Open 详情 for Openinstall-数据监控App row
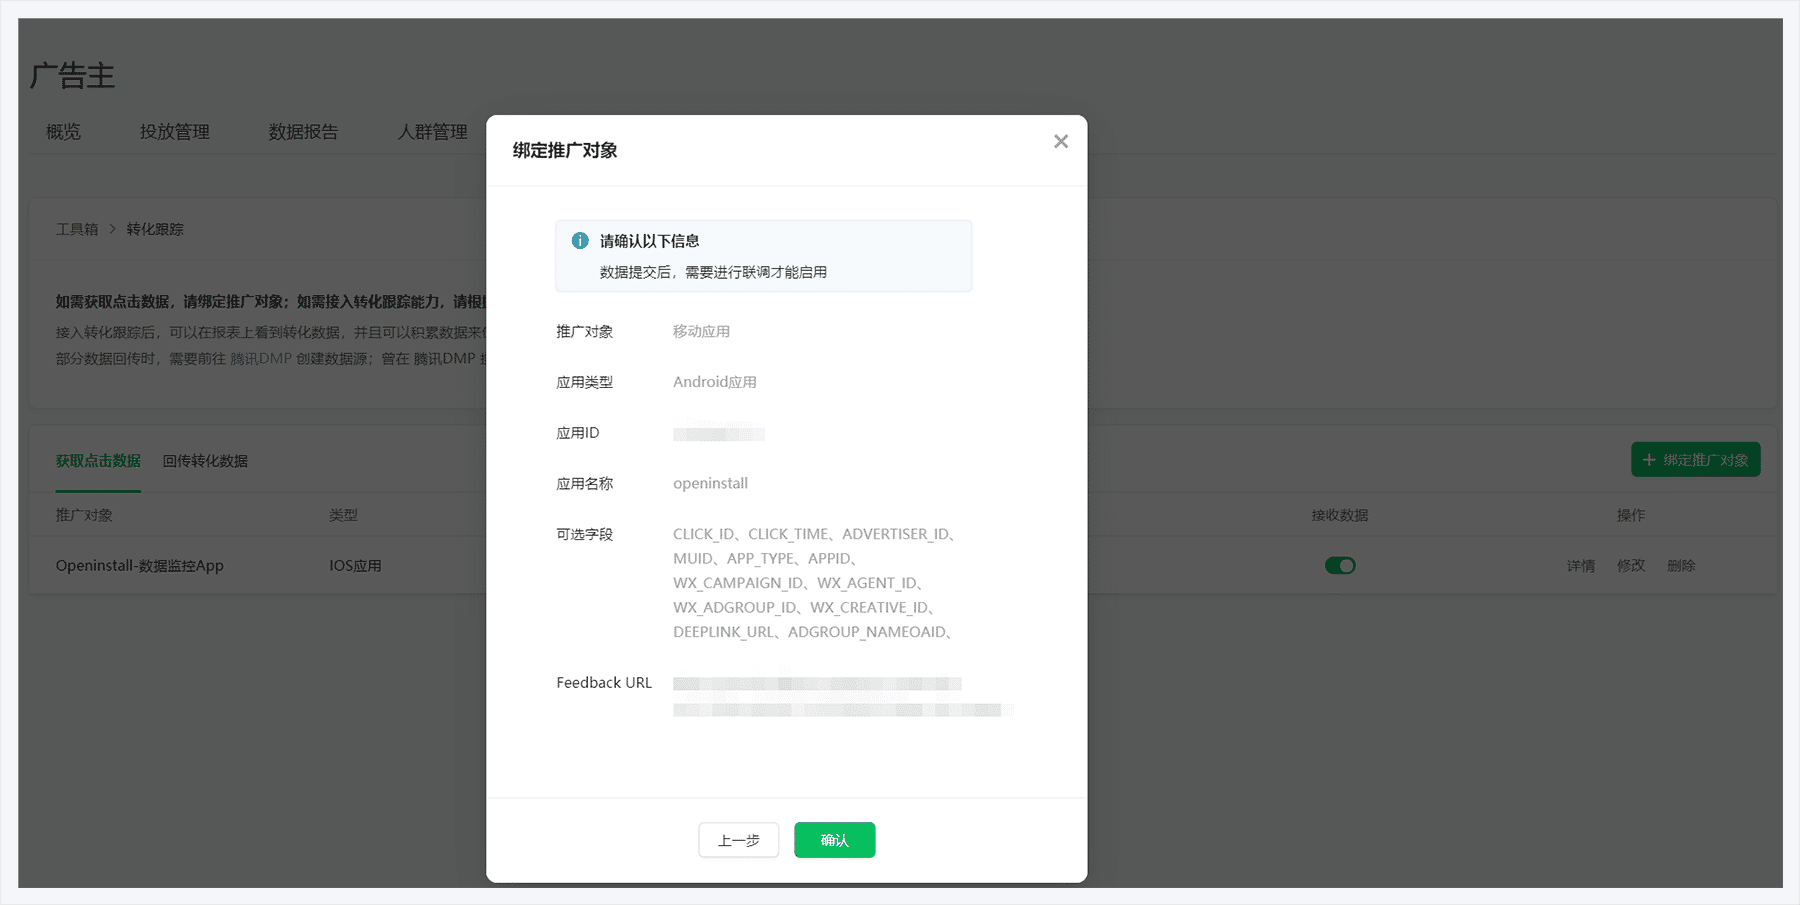This screenshot has width=1800, height=905. coord(1581,566)
